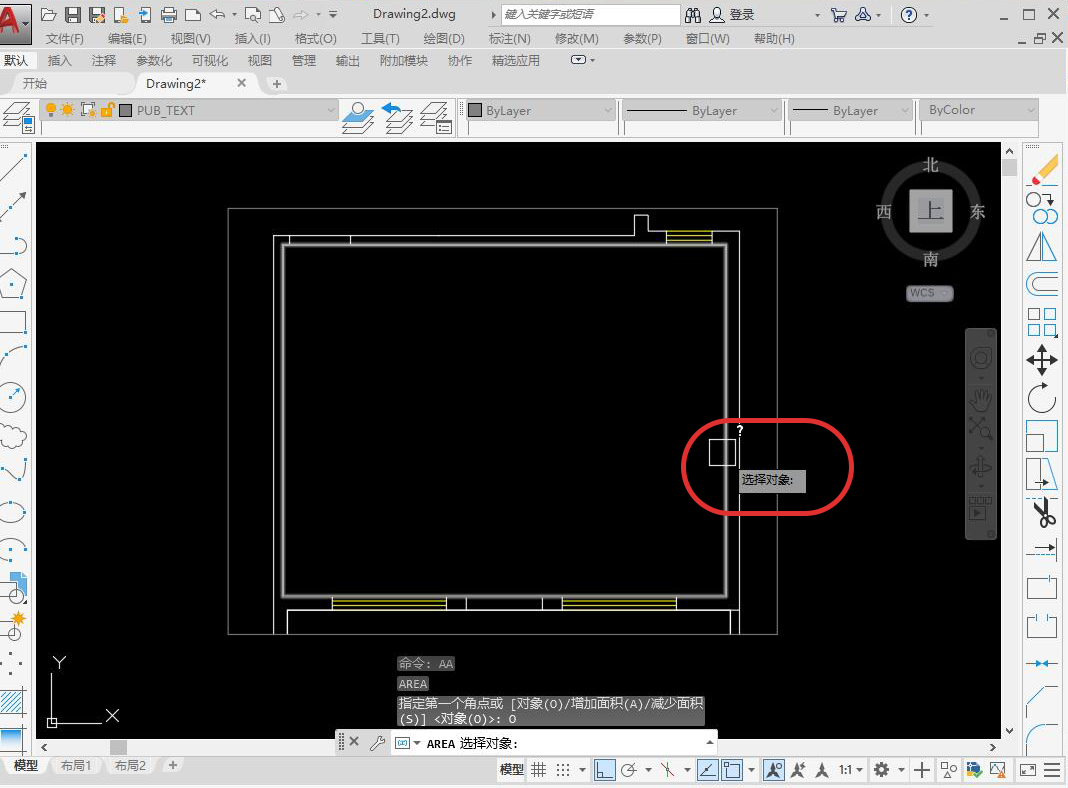Image resolution: width=1068 pixels, height=788 pixels.
Task: Select the Copy objects tool
Action: (x=1042, y=208)
